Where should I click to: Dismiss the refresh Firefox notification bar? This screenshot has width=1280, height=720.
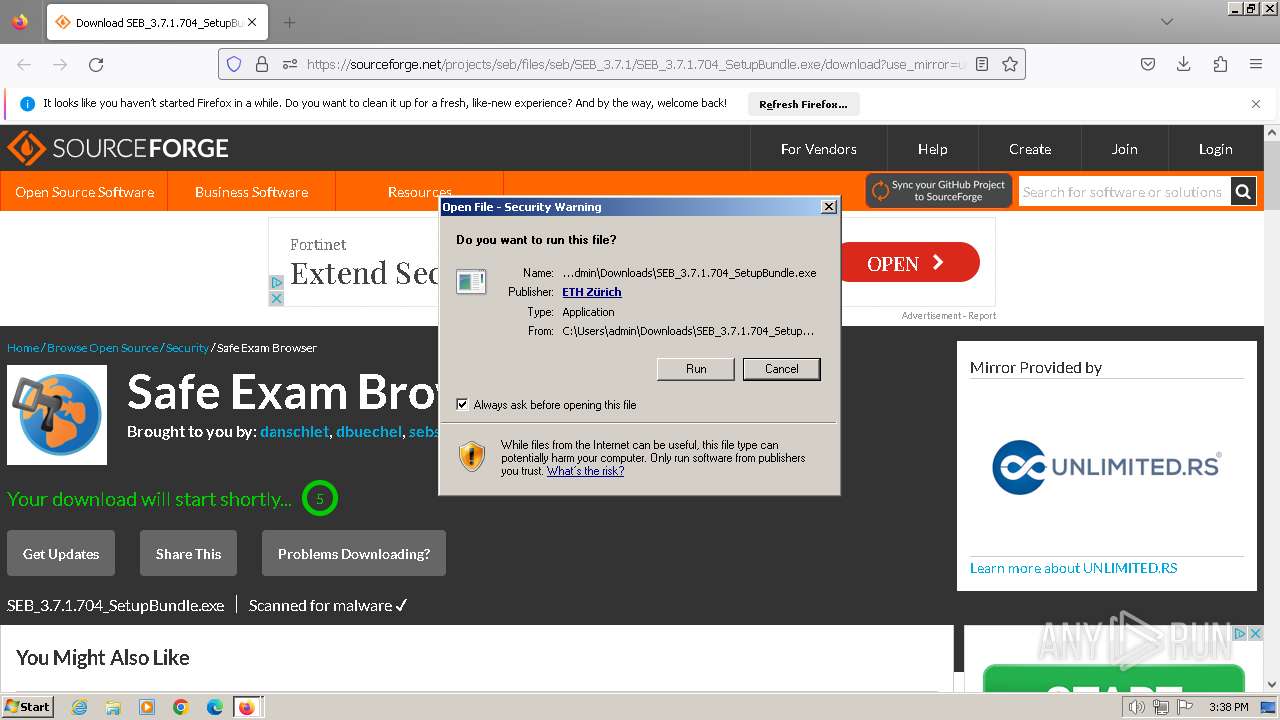click(1256, 104)
